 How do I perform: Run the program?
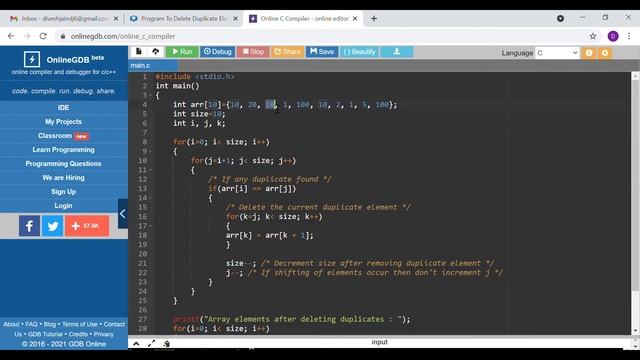(x=182, y=51)
